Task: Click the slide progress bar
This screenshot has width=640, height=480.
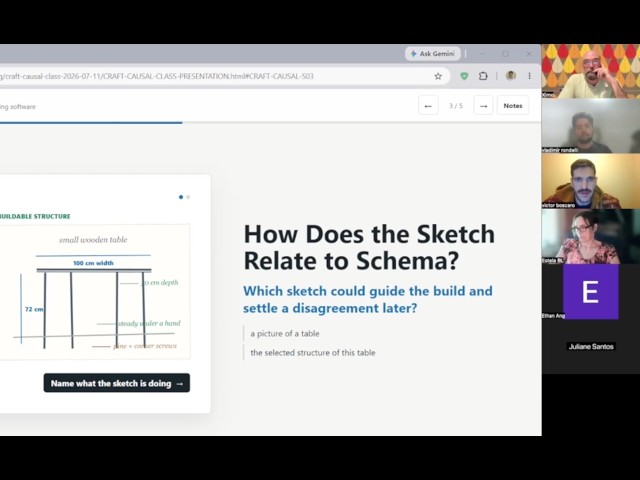Action: pos(271,122)
